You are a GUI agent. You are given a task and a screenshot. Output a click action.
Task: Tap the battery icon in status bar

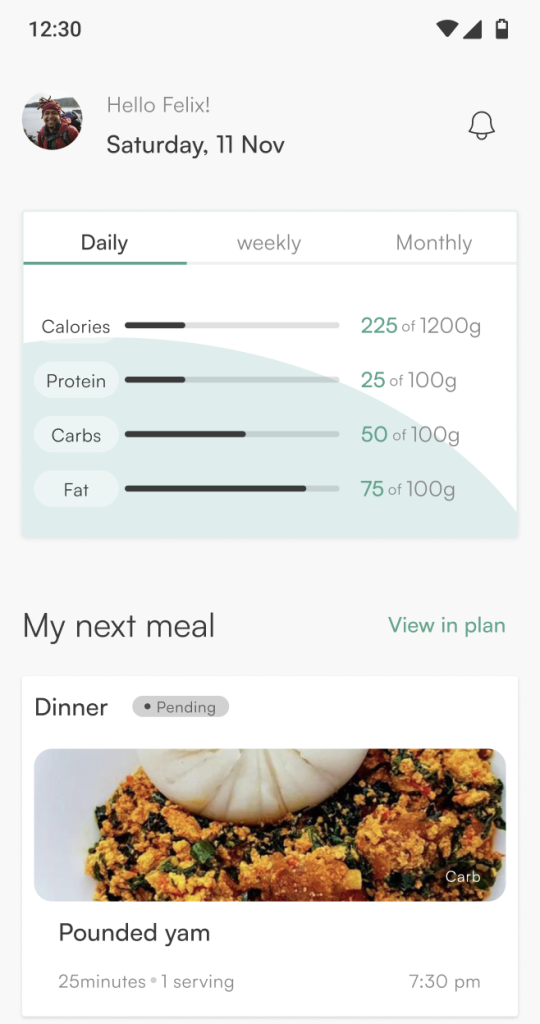[x=501, y=29]
